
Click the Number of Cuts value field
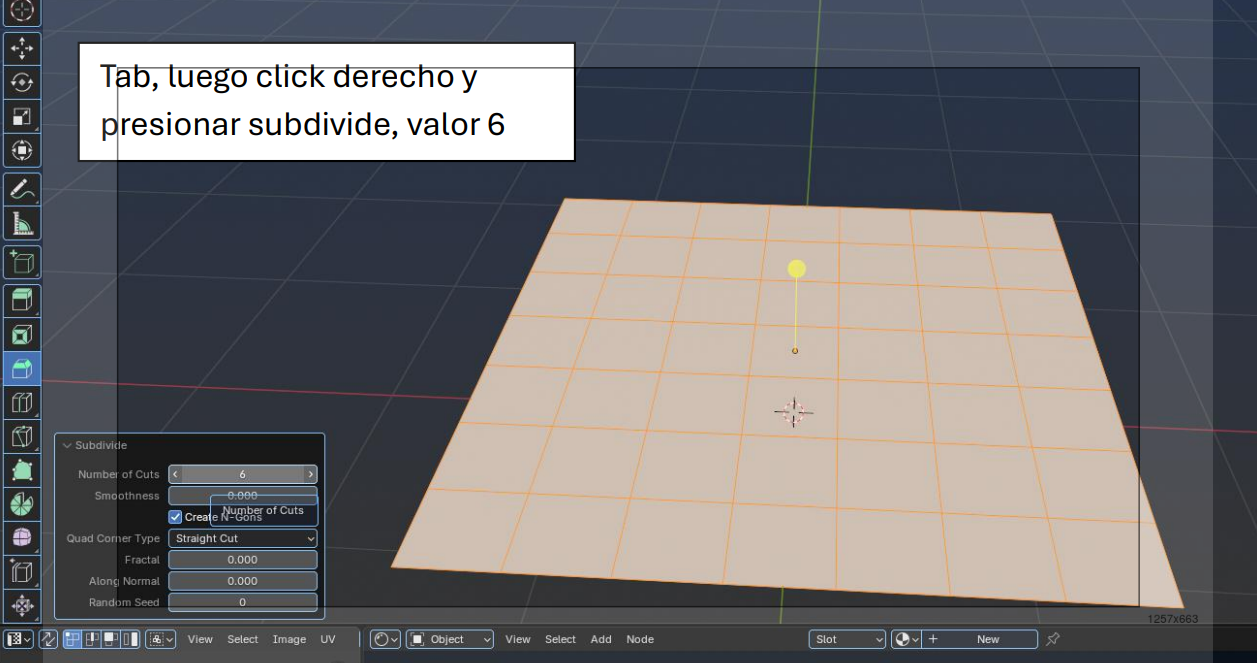coord(243,474)
